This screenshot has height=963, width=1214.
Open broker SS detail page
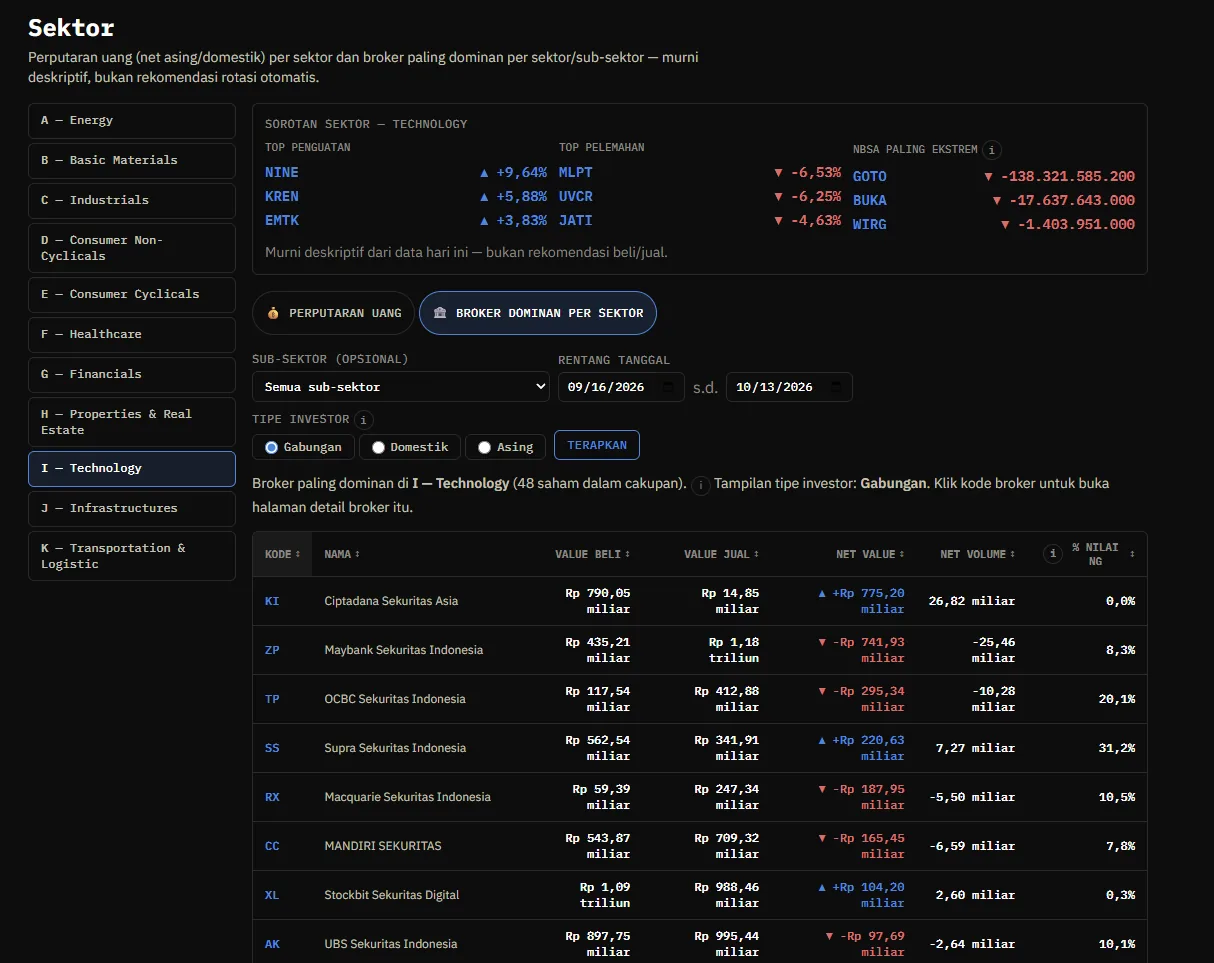272,748
